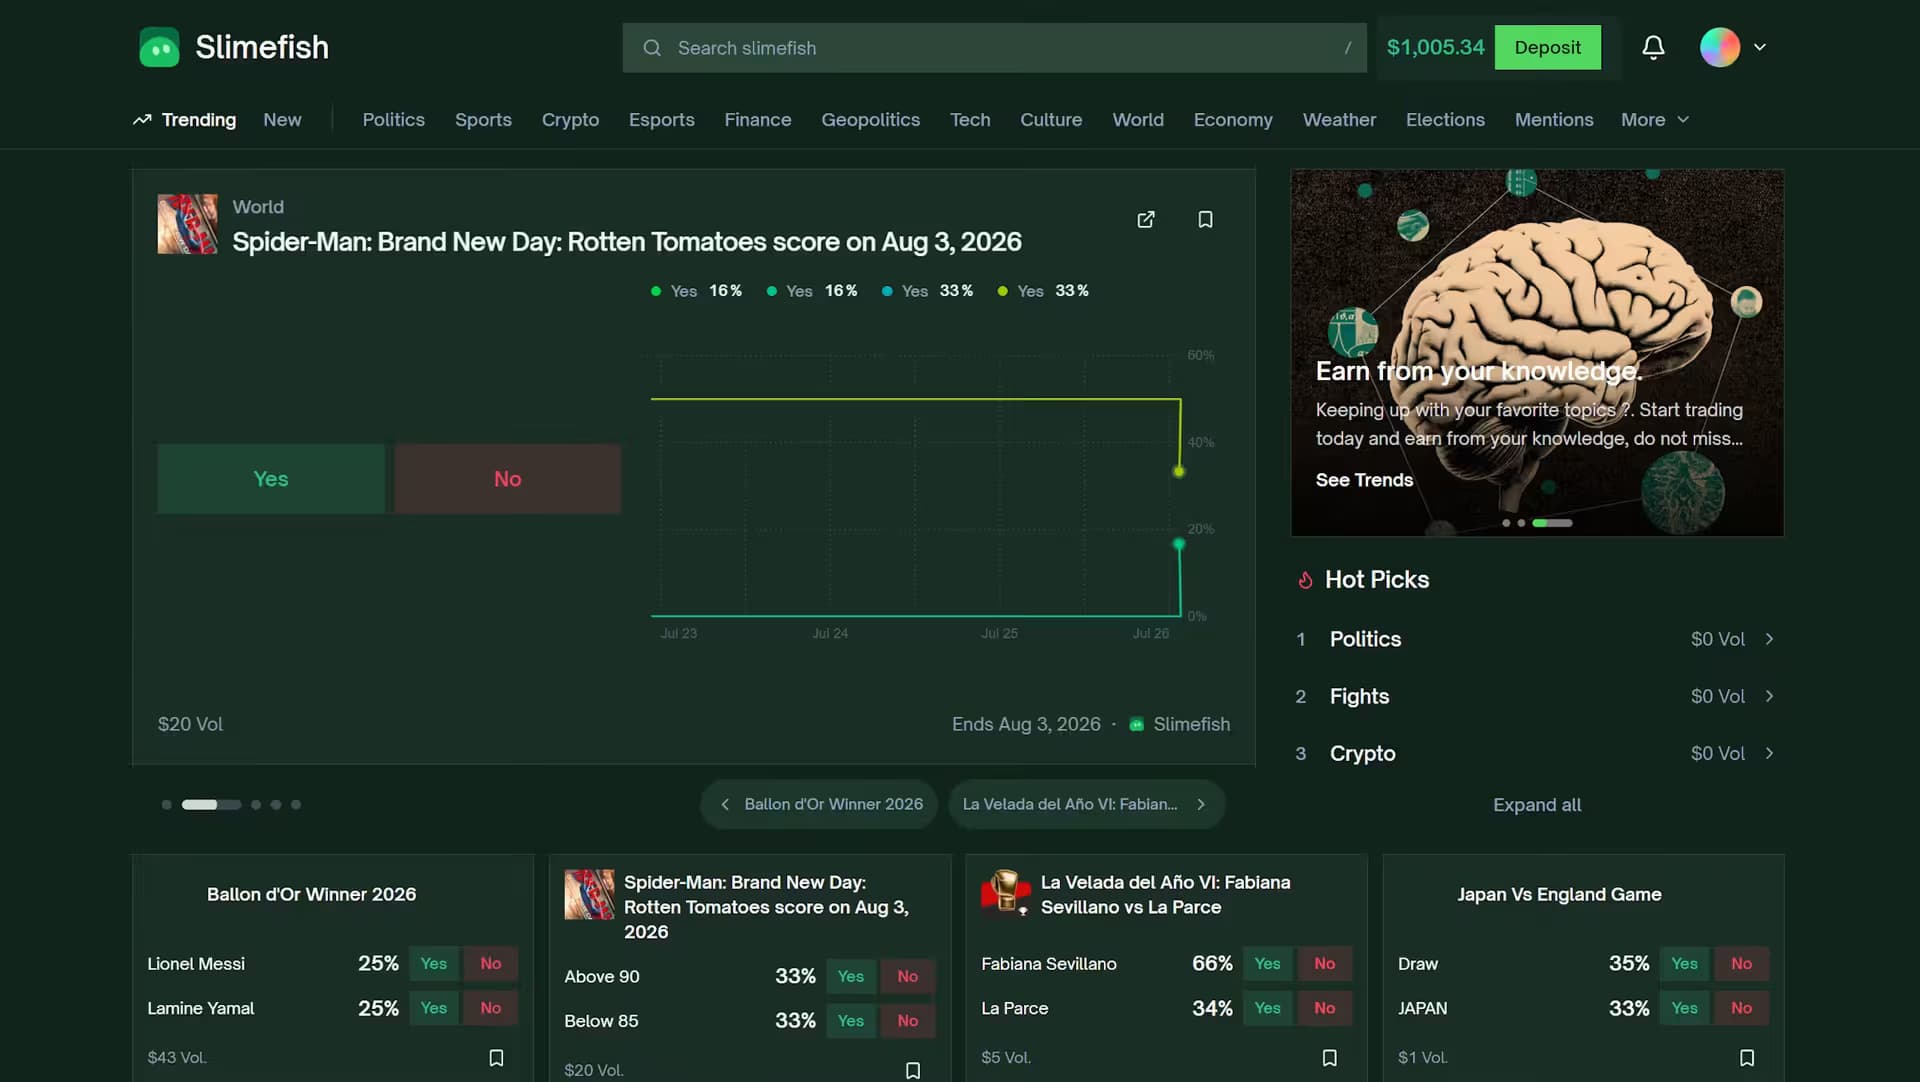Open the Crypto category
This screenshot has height=1082, width=1920.
570,119
